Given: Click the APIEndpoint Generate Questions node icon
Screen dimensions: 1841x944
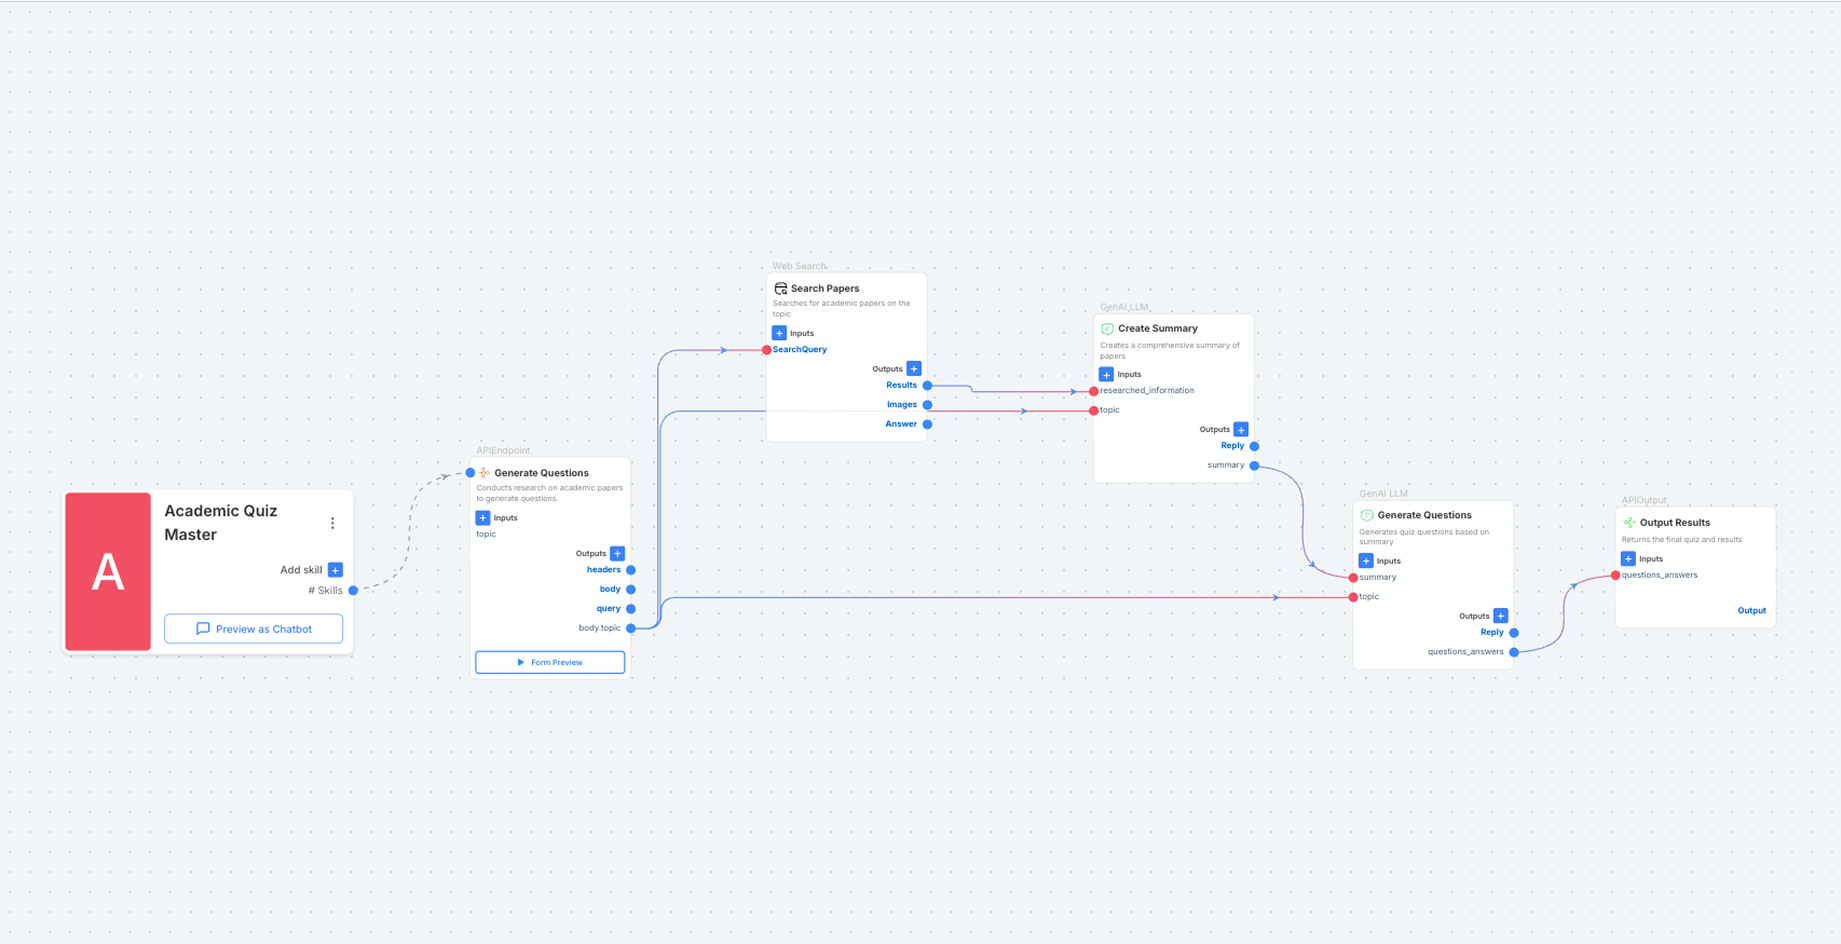Looking at the screenshot, I should pos(484,473).
